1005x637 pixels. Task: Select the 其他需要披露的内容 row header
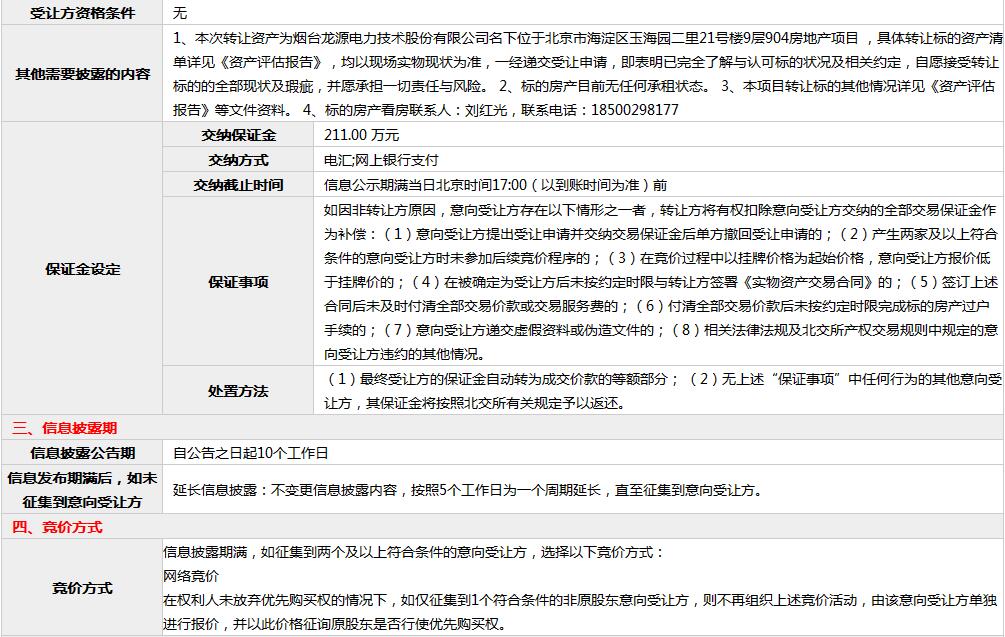(x=81, y=74)
